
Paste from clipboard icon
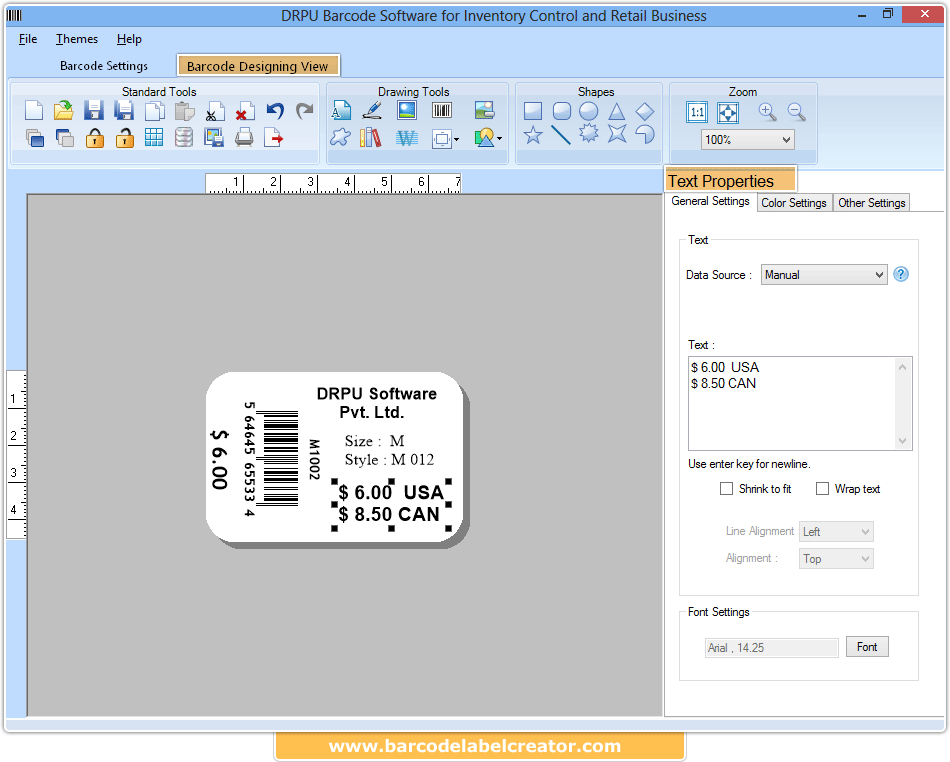click(184, 111)
